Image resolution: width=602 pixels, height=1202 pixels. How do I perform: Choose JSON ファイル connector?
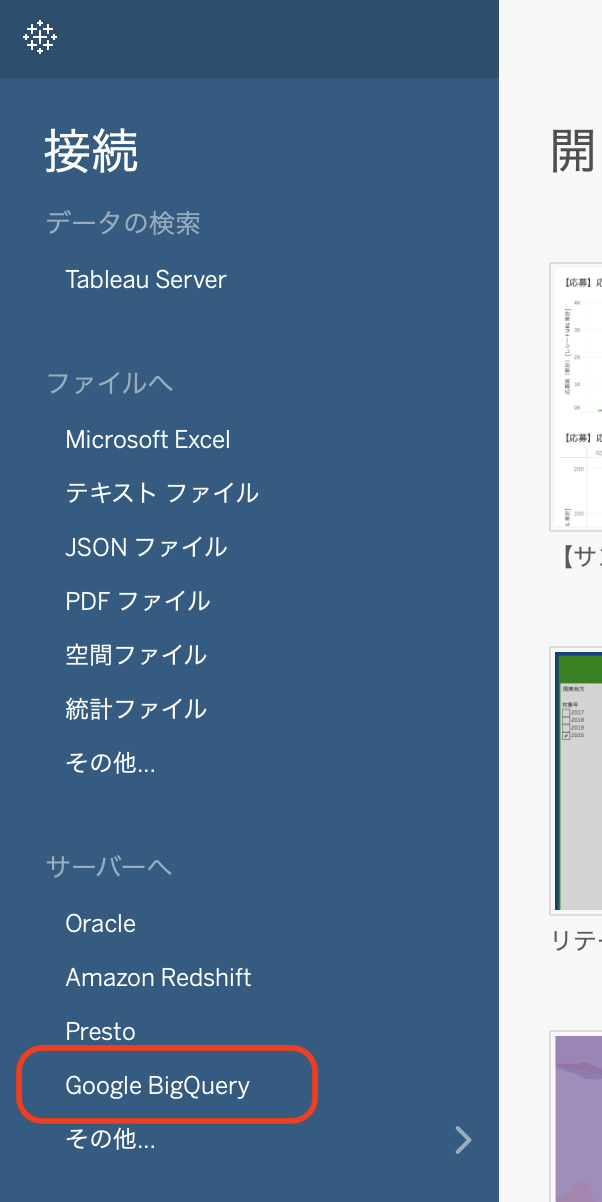[x=146, y=547]
